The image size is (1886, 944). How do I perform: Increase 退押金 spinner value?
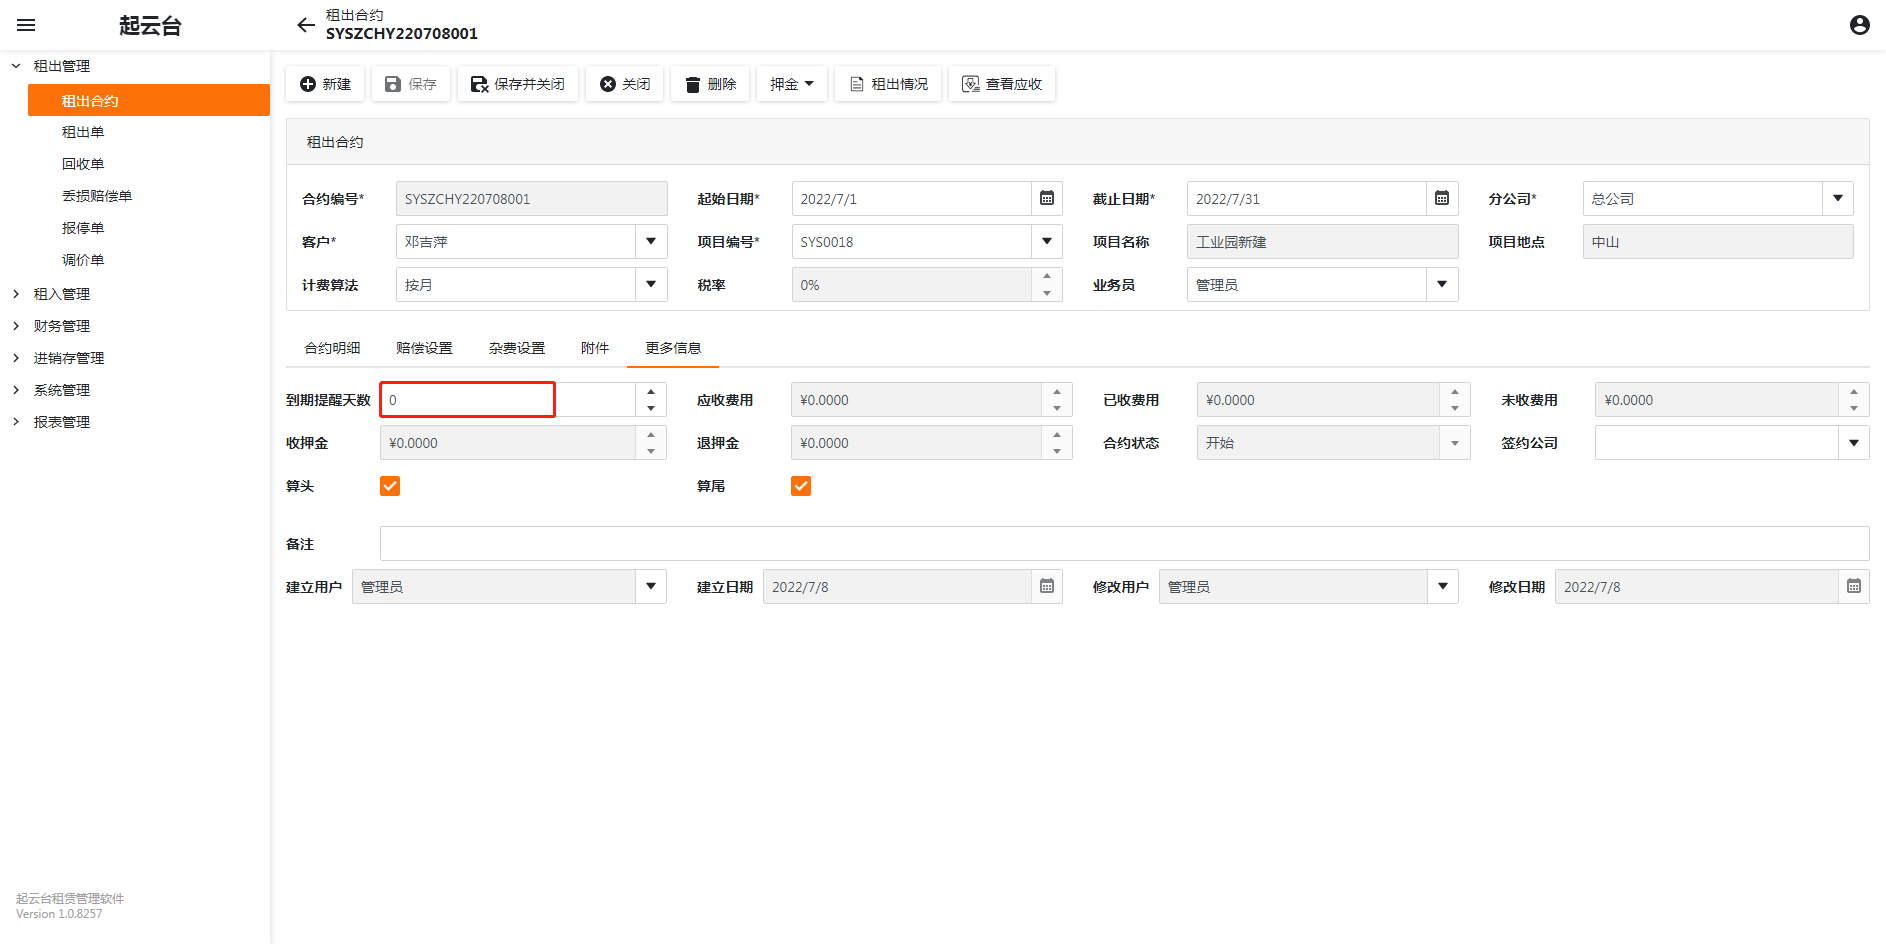click(1057, 435)
